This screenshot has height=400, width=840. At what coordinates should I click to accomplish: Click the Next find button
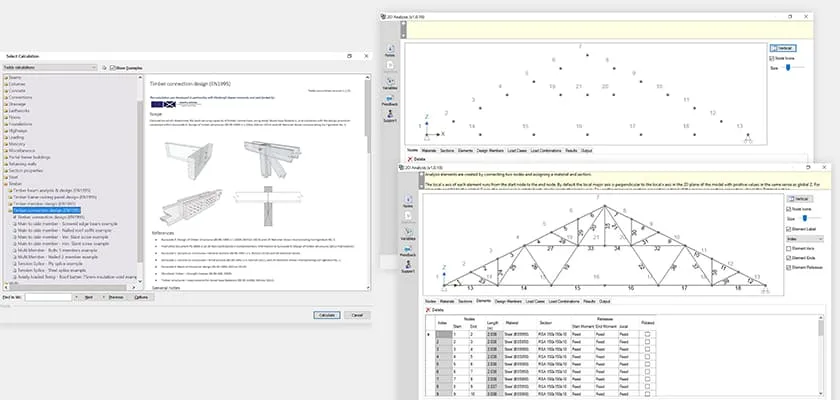tap(89, 297)
